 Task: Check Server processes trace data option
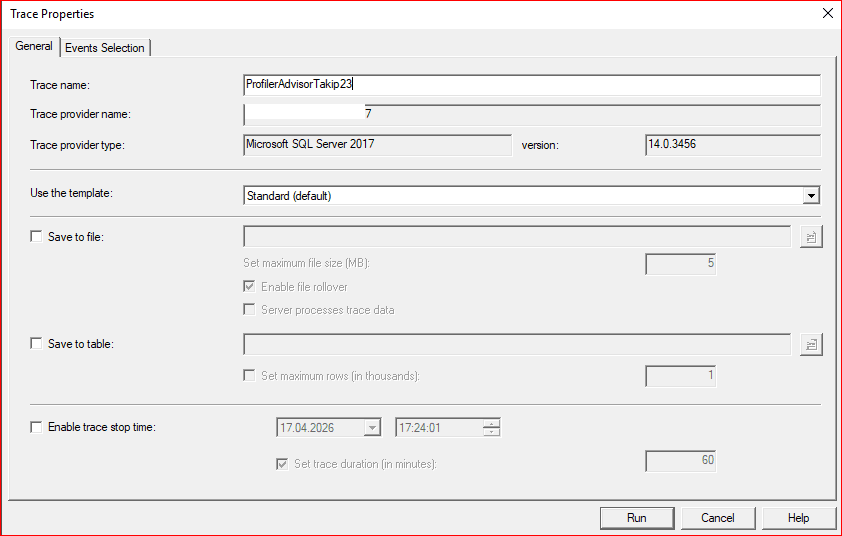250,310
